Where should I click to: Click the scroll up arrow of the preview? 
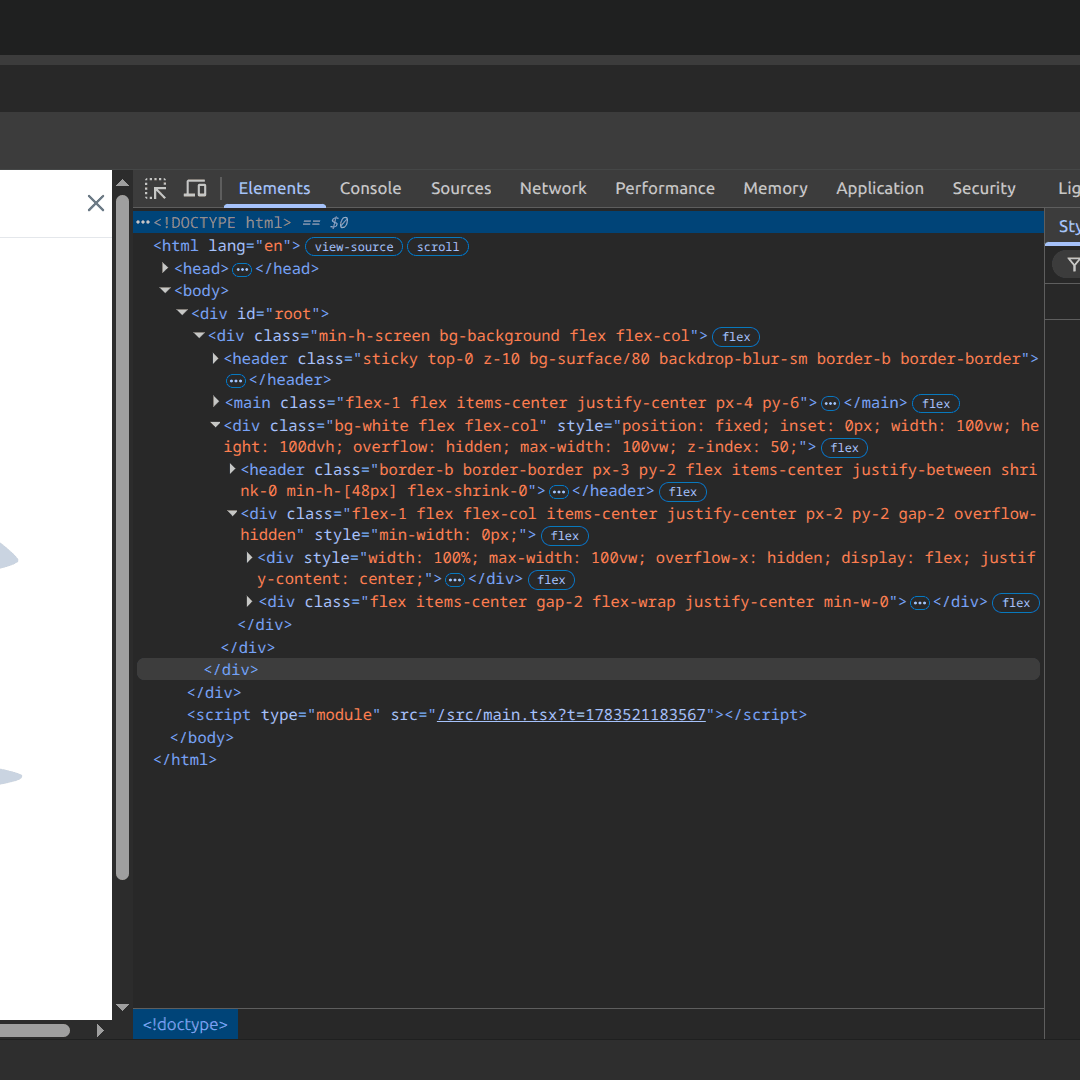(x=123, y=183)
